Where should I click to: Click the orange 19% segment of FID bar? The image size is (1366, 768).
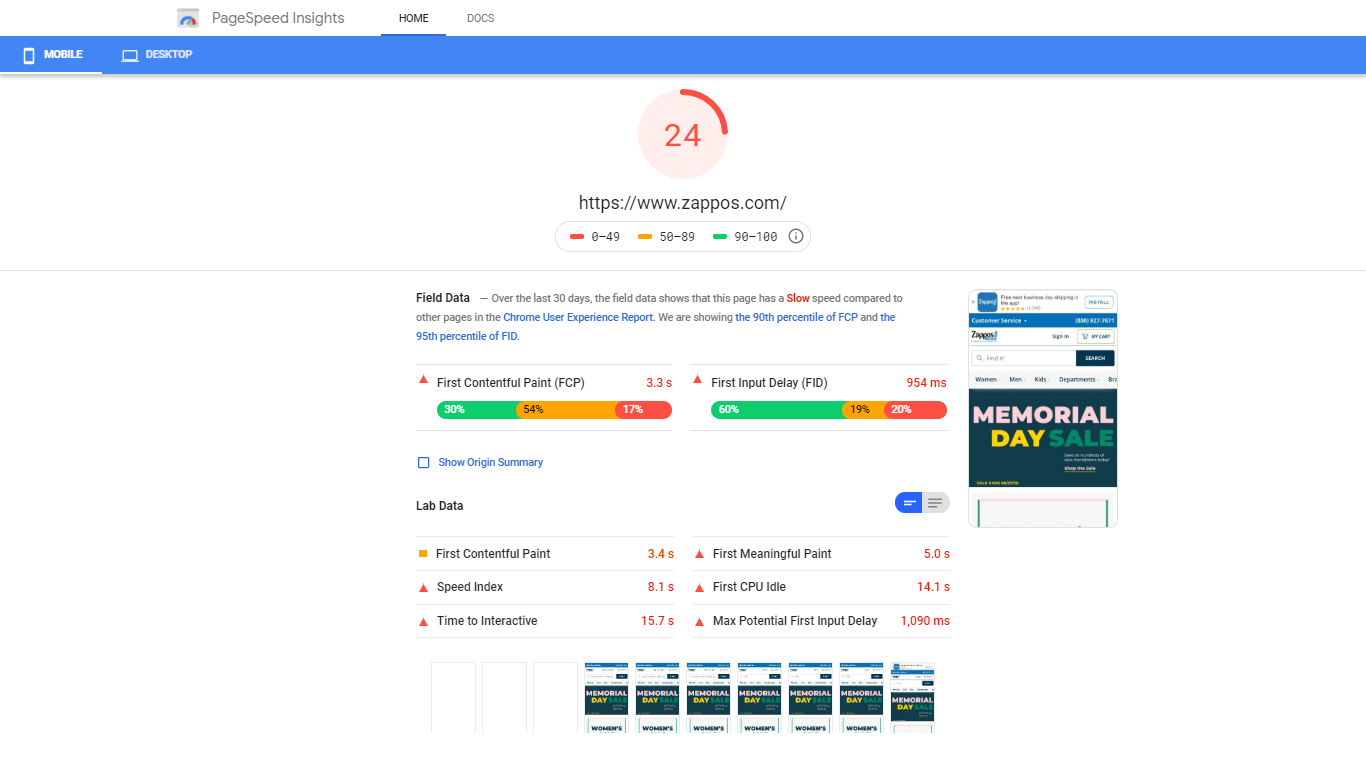862,410
